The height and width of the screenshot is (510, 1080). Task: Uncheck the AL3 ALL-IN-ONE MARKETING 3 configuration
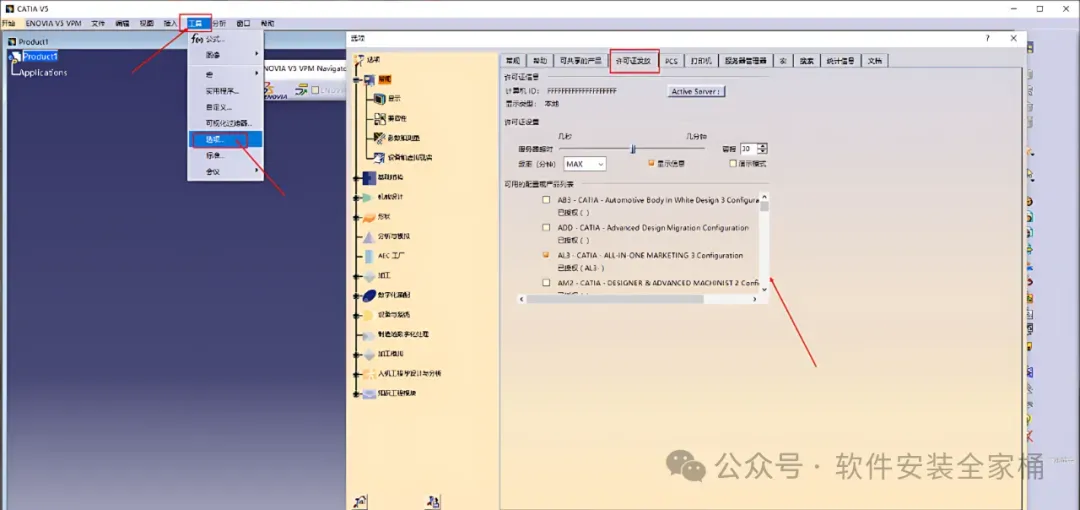546,255
